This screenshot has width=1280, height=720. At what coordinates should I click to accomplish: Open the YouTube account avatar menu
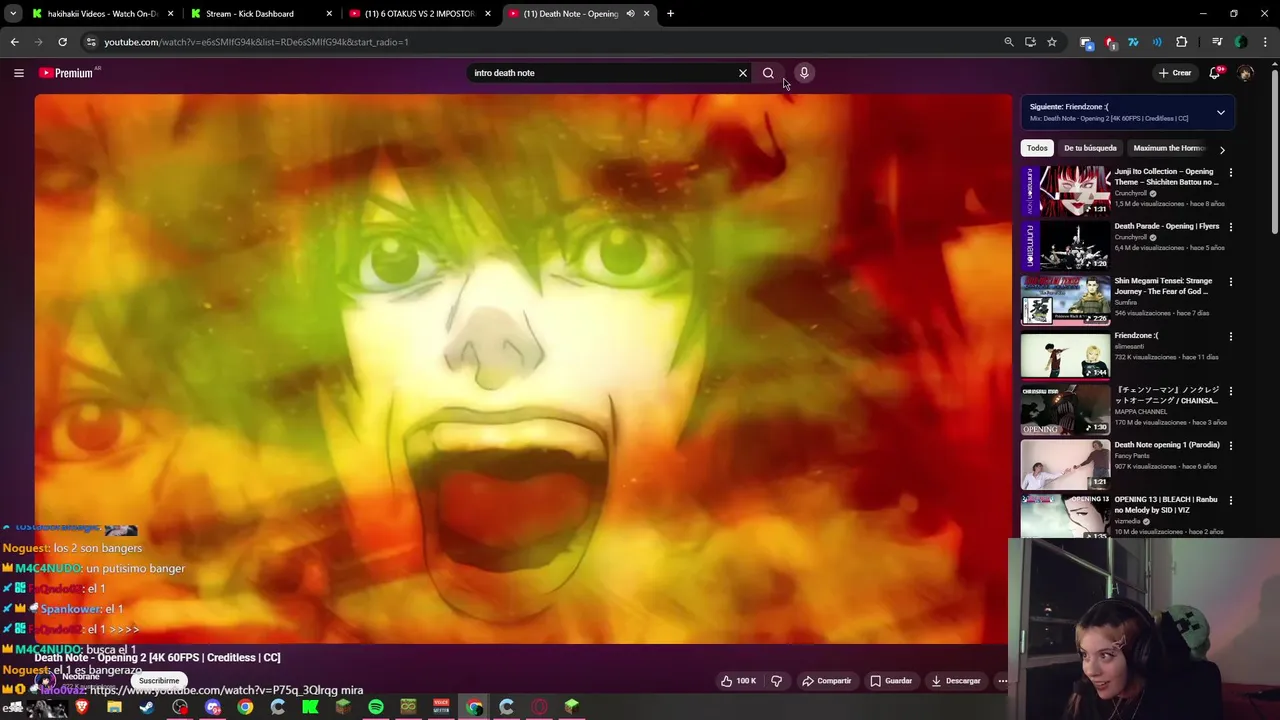pos(1245,73)
